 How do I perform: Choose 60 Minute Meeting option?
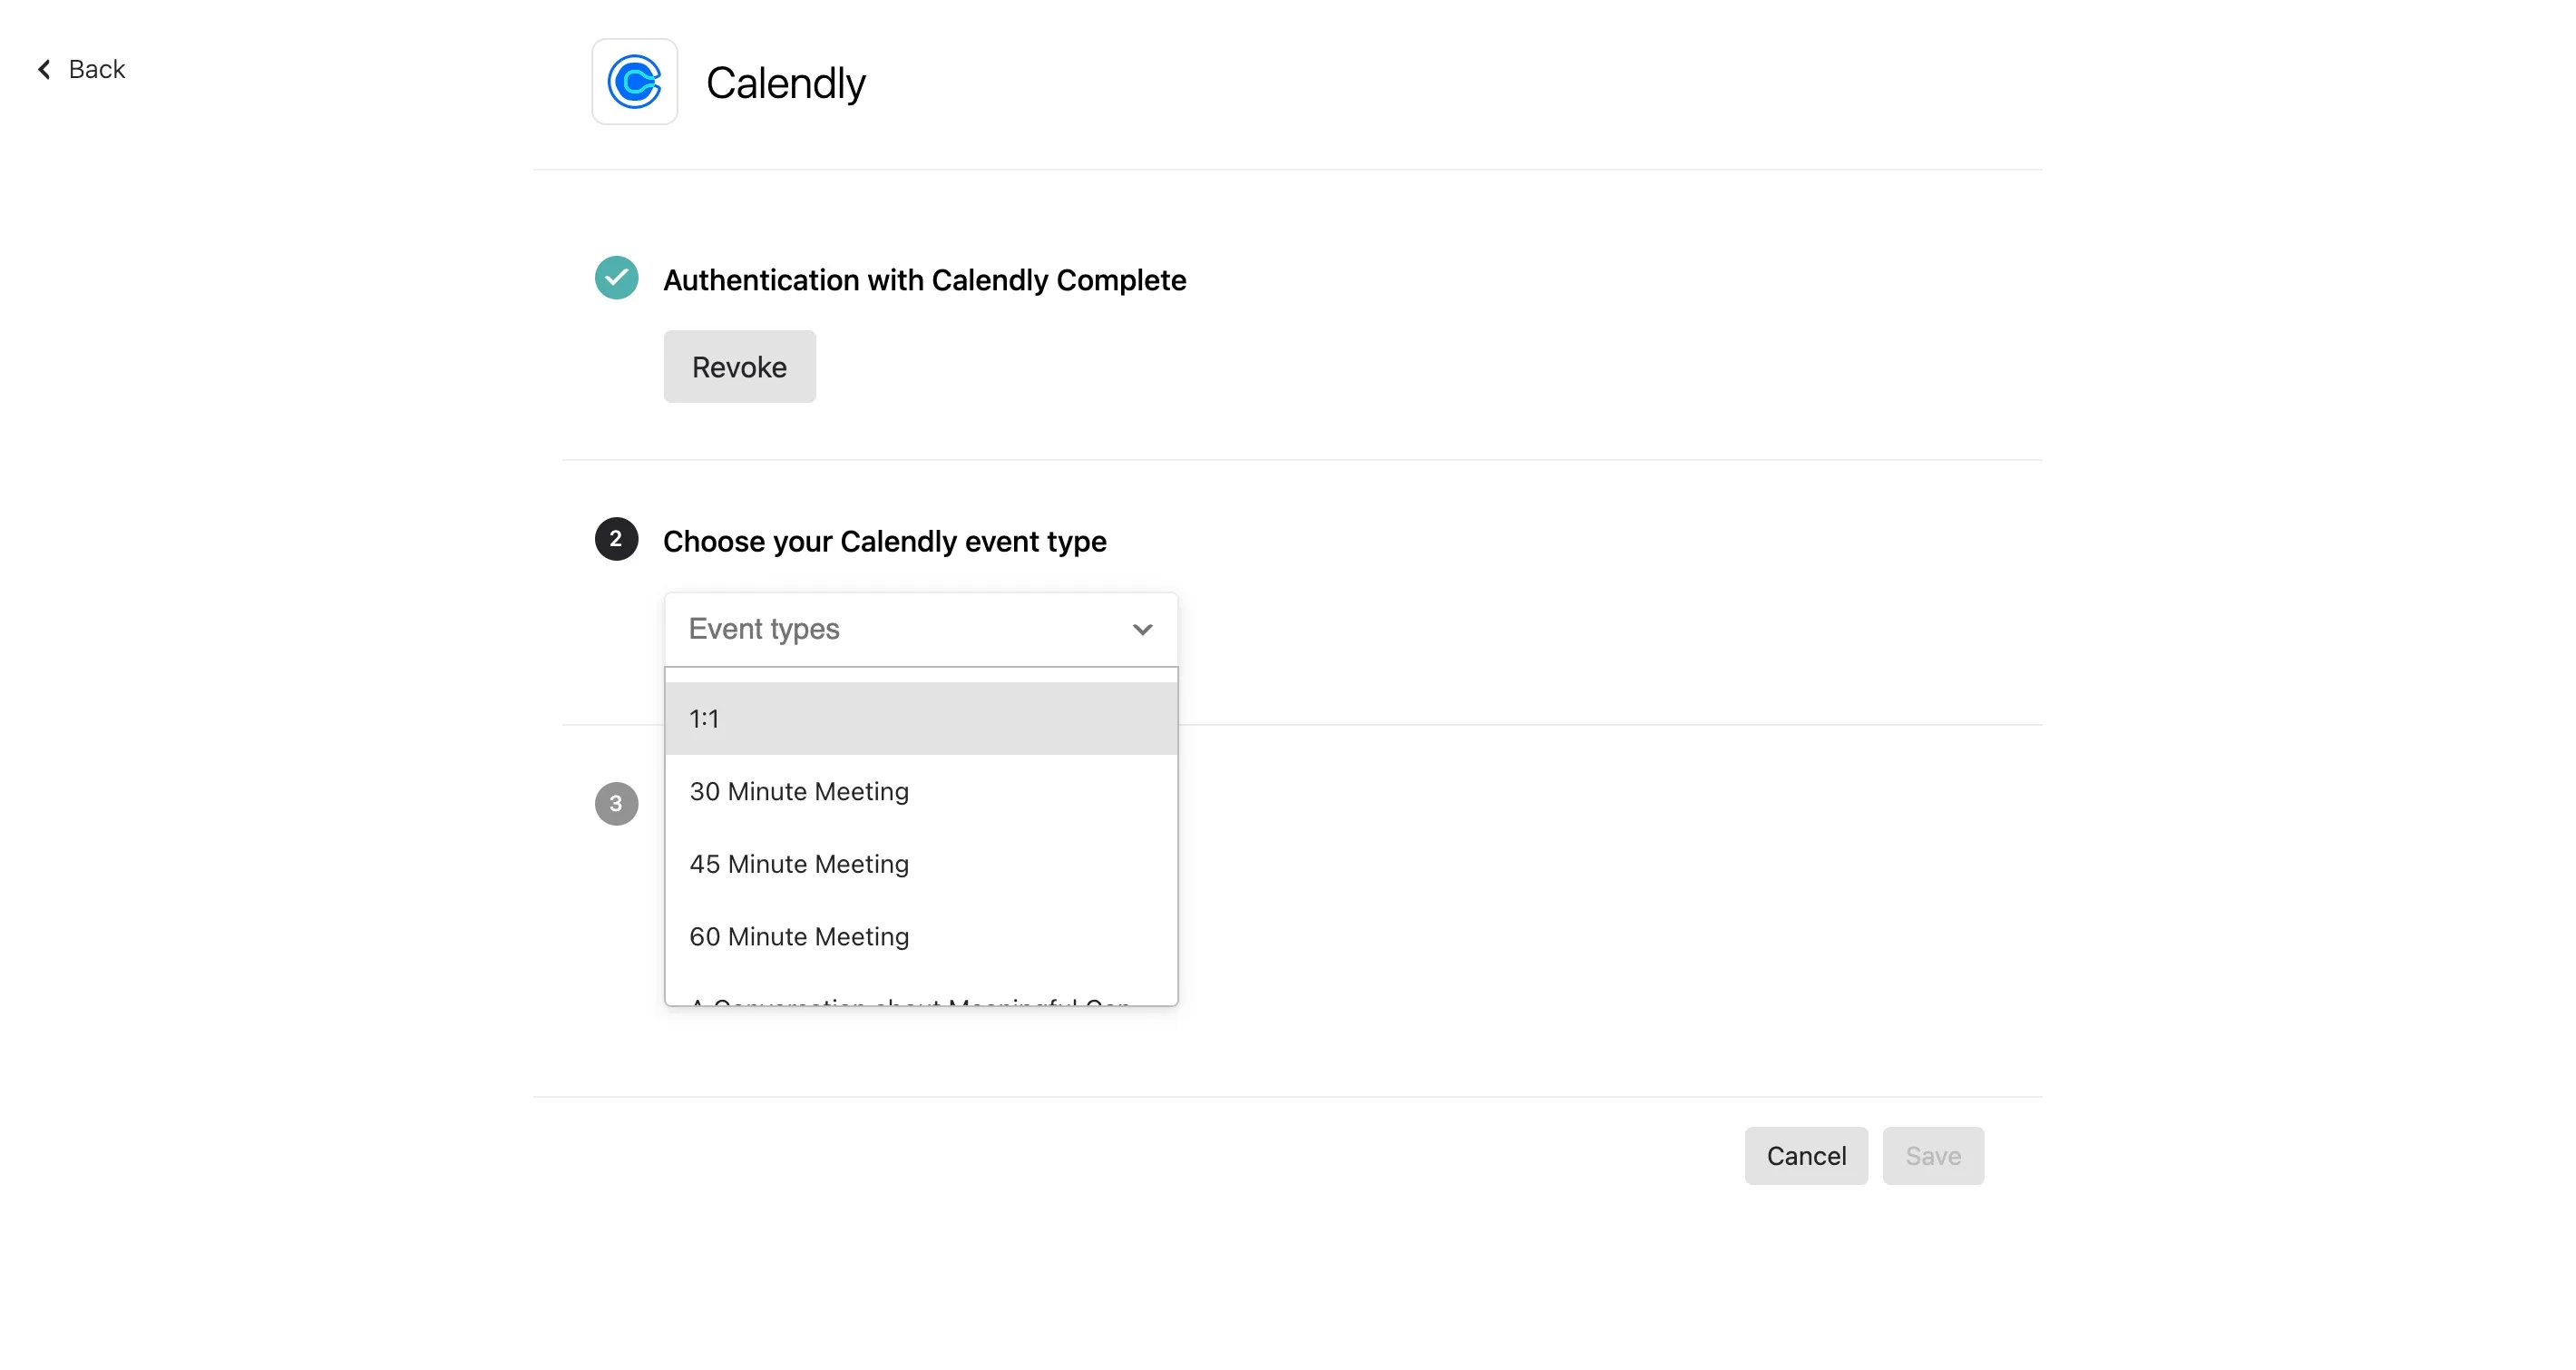click(x=921, y=936)
